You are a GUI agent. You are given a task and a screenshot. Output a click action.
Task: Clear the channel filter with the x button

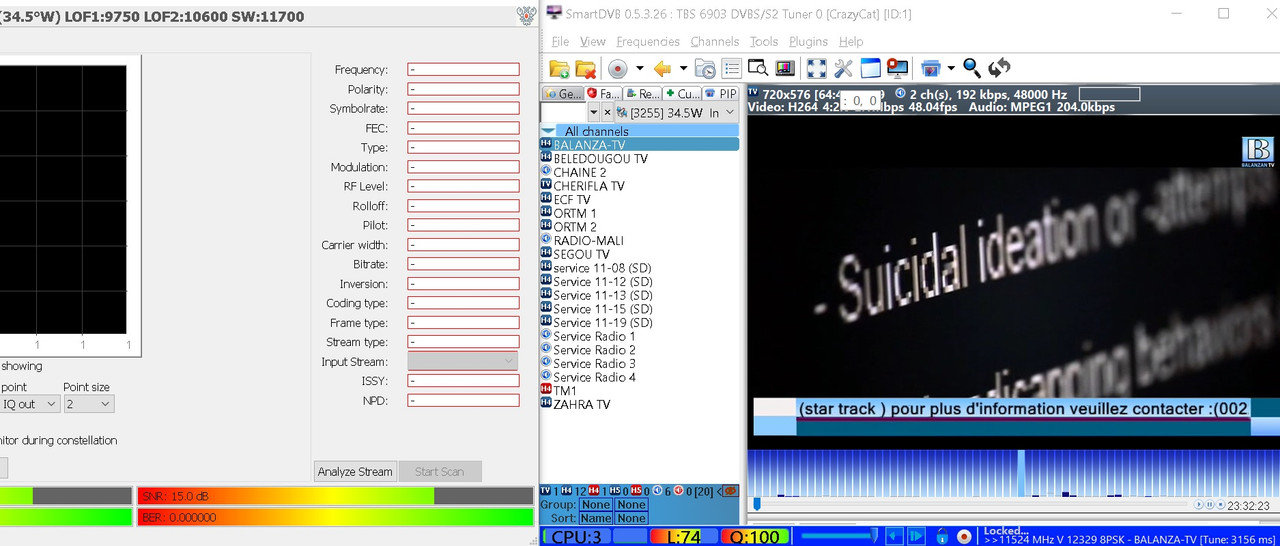pos(607,113)
